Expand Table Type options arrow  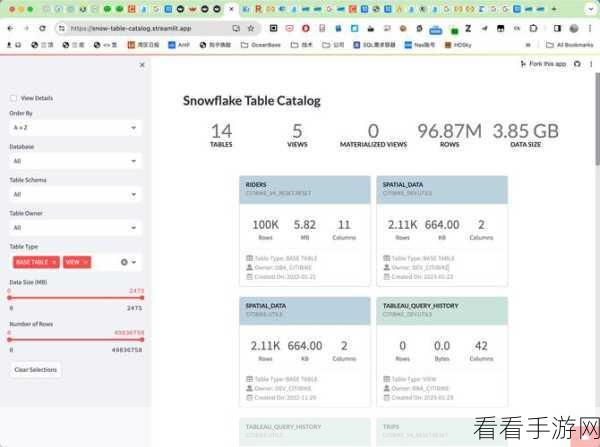click(134, 262)
